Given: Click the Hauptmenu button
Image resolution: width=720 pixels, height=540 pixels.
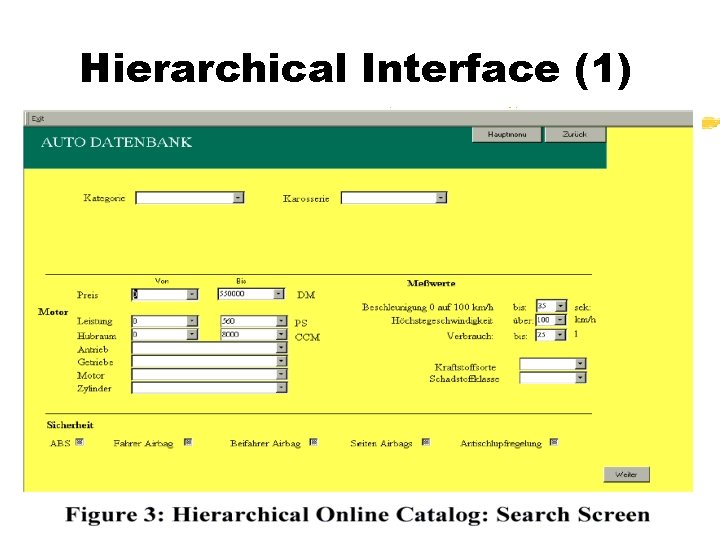Looking at the screenshot, I should click(x=506, y=135).
